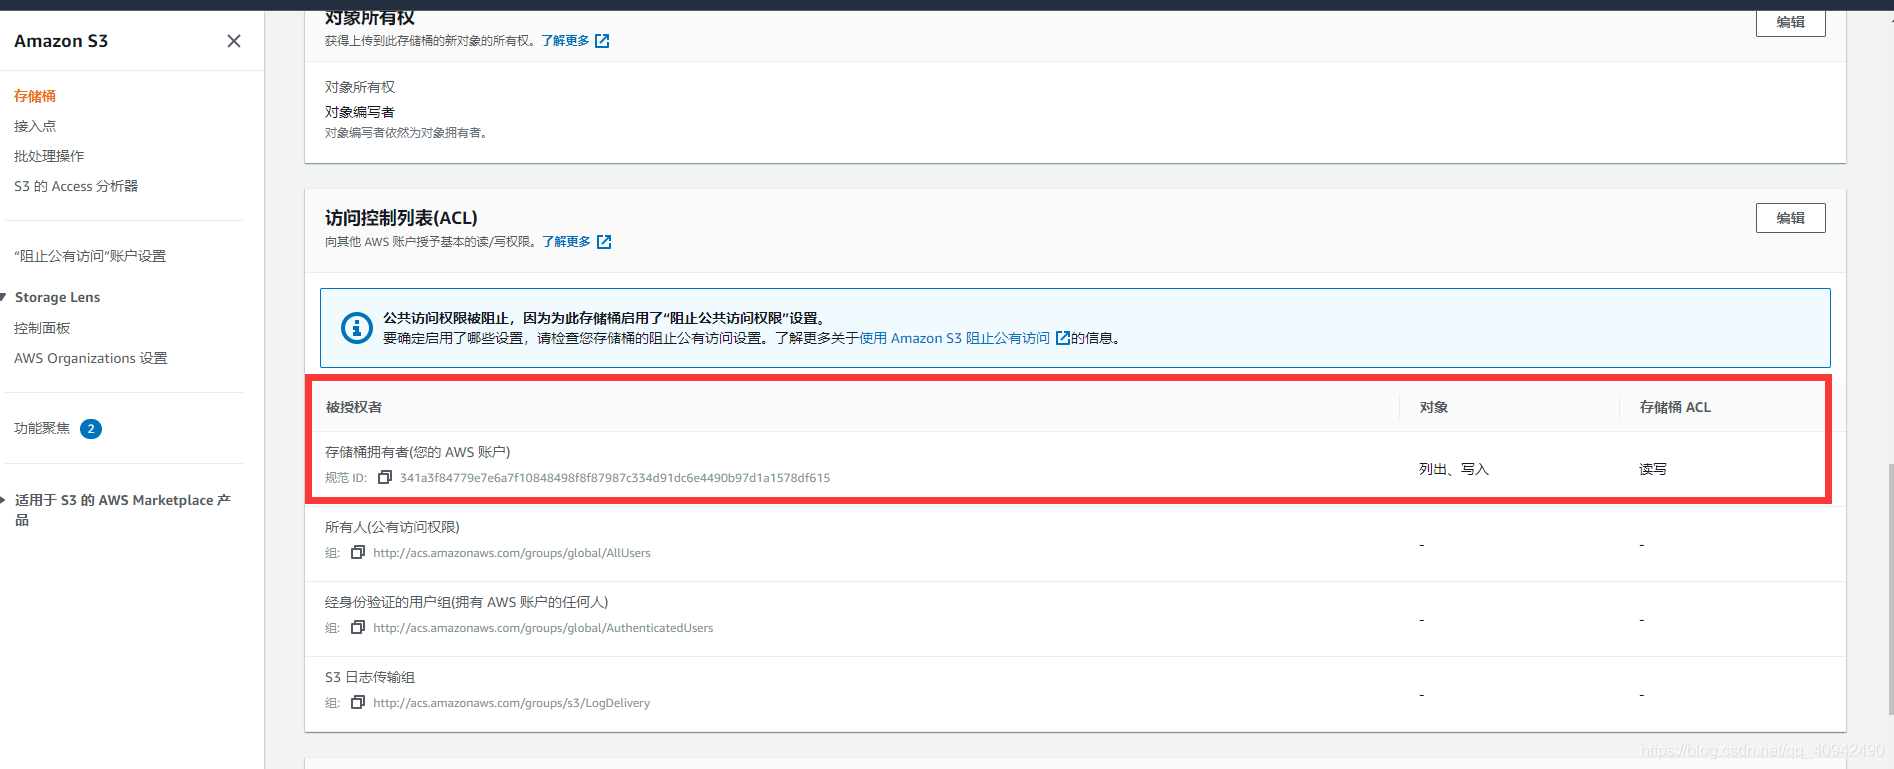Open 功能聚焦 in the sidebar
The image size is (1894, 769).
click(42, 428)
